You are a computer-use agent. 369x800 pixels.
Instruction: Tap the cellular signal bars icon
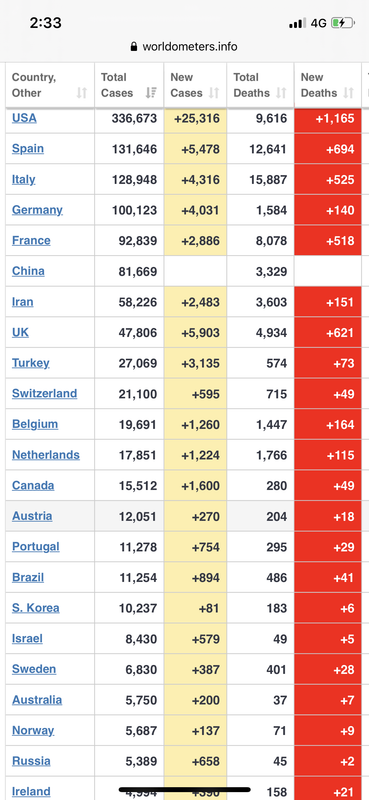point(297,23)
